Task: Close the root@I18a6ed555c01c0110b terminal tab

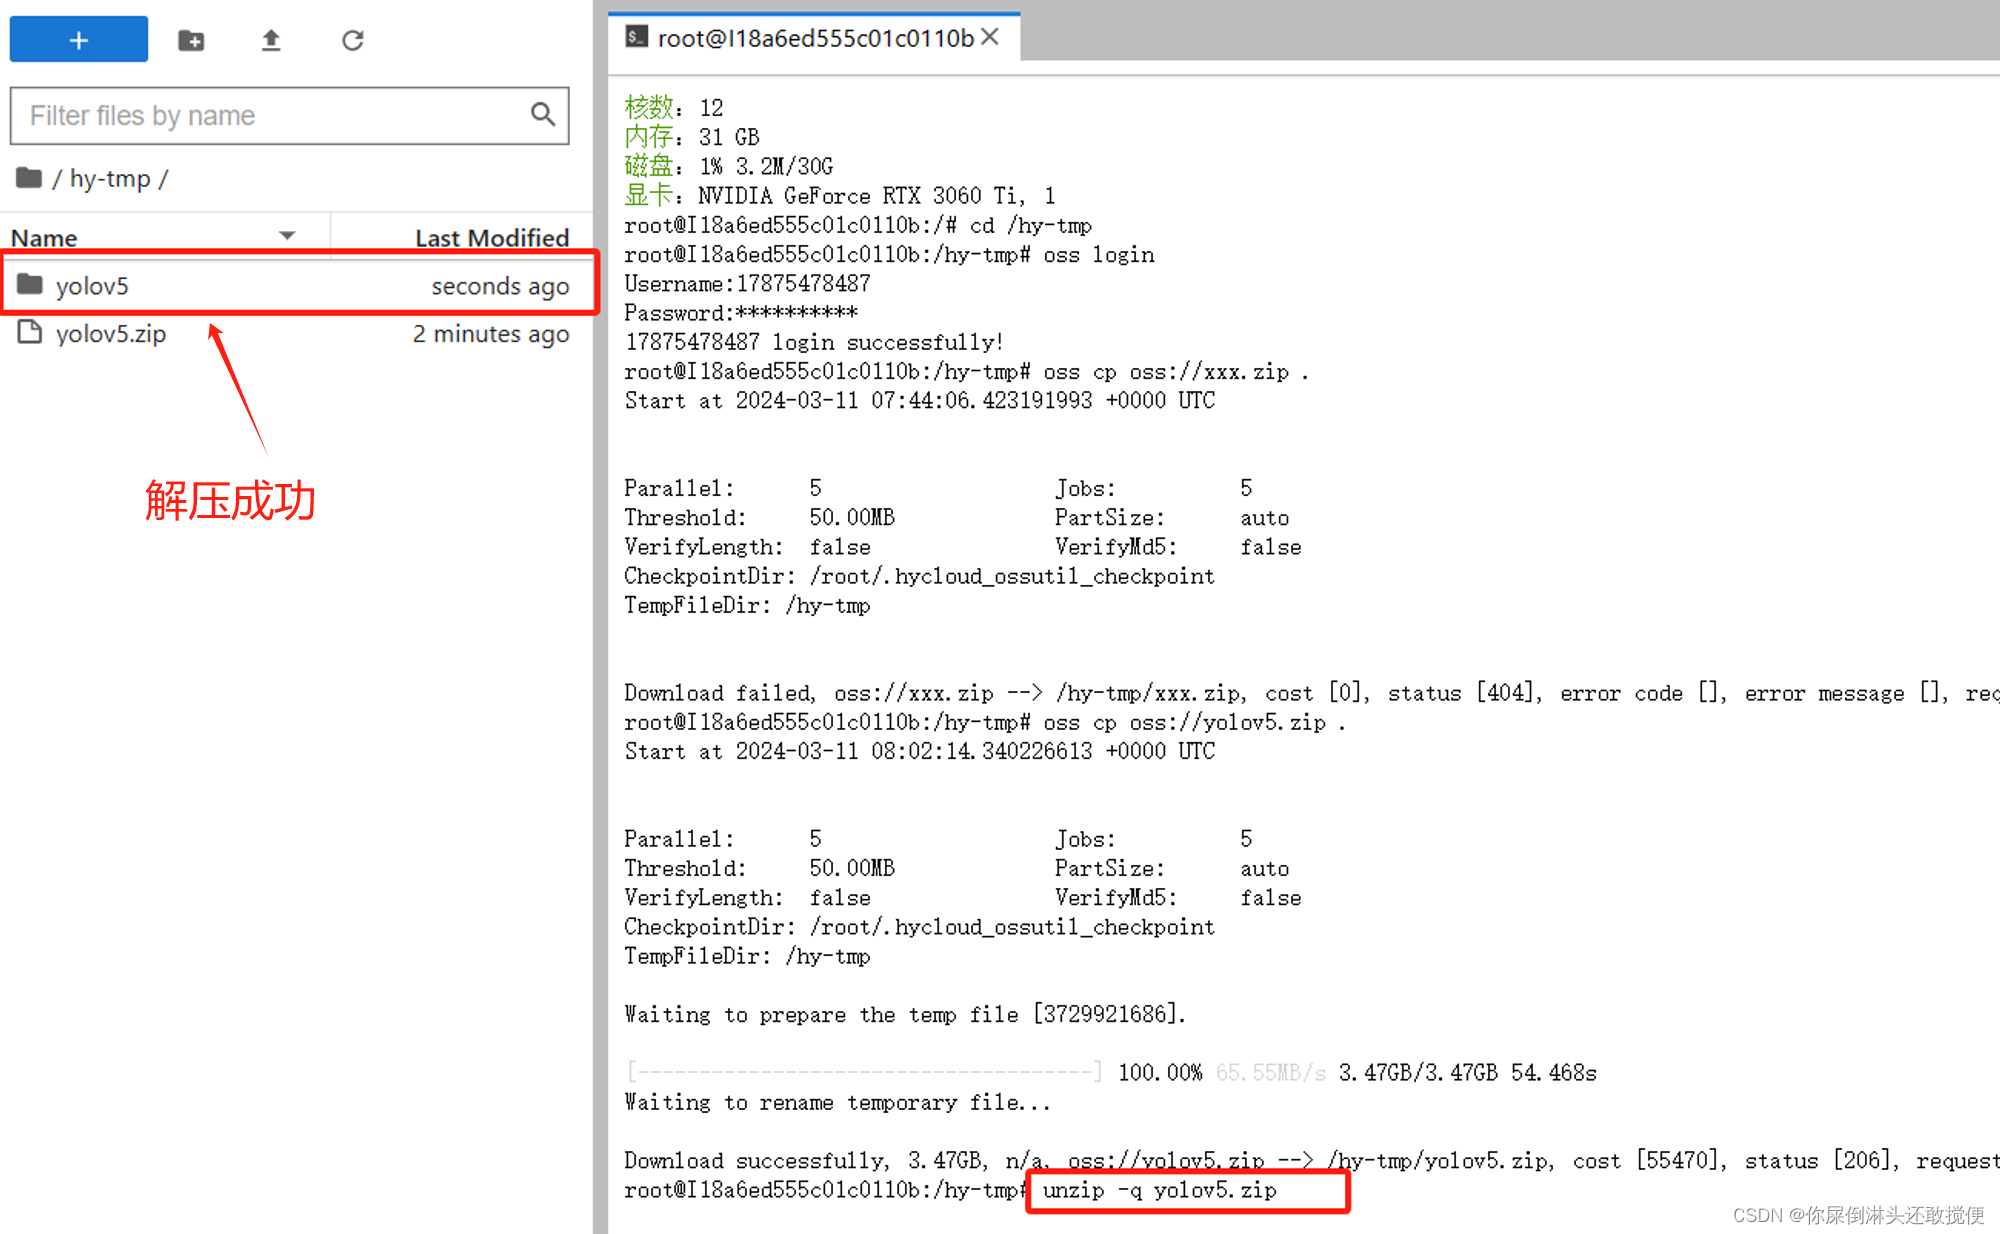Action: (990, 37)
